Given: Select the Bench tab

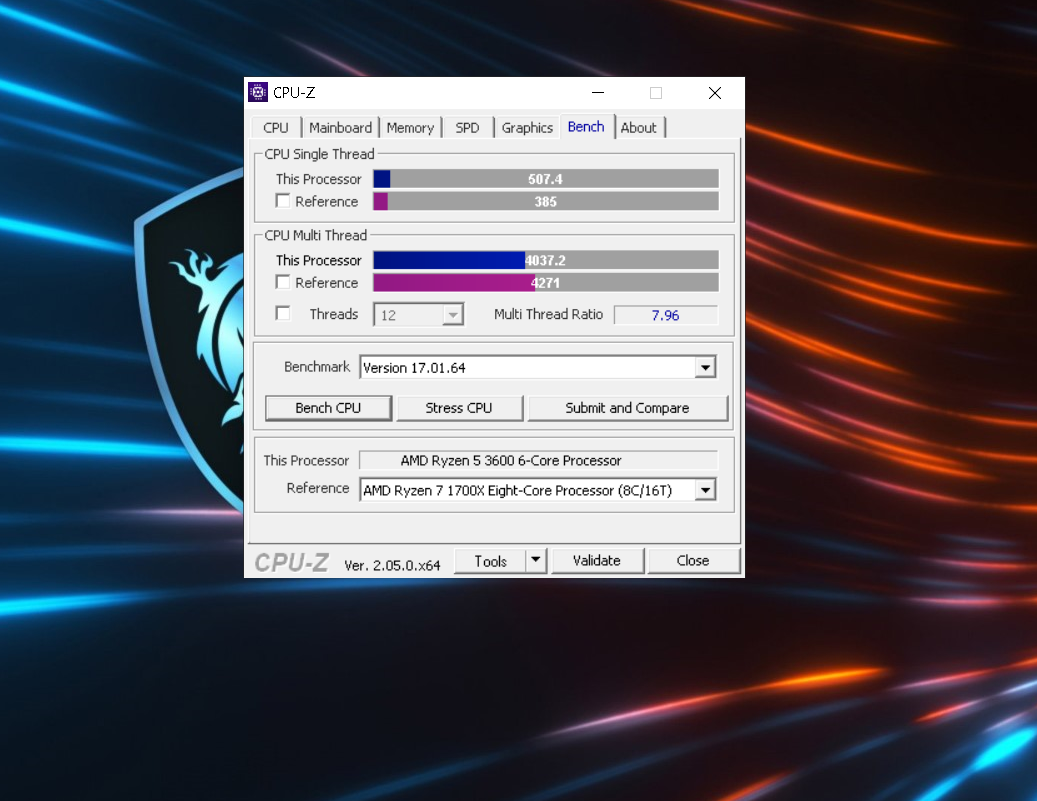Looking at the screenshot, I should (586, 126).
